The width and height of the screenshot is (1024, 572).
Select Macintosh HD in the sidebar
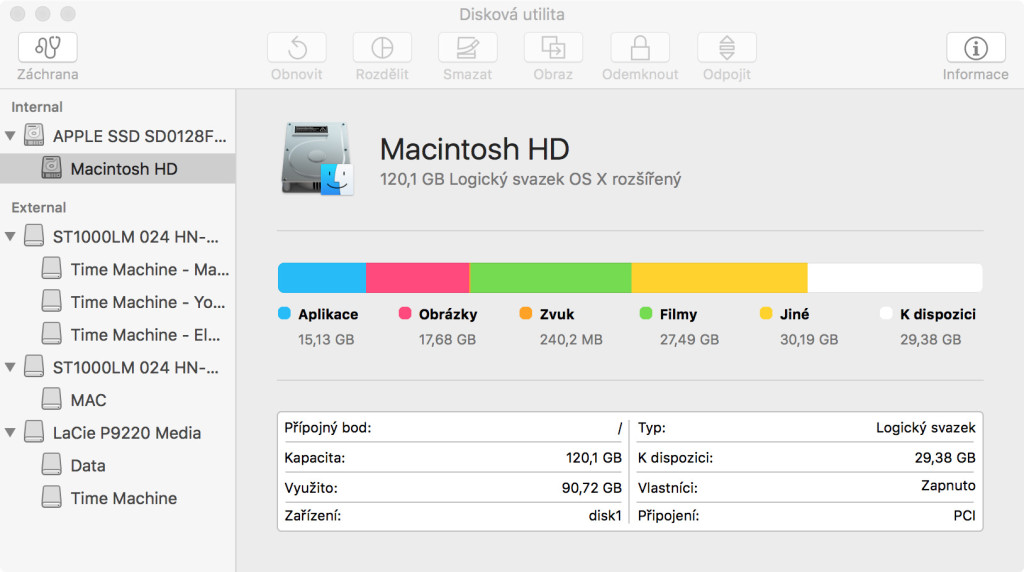(x=118, y=168)
